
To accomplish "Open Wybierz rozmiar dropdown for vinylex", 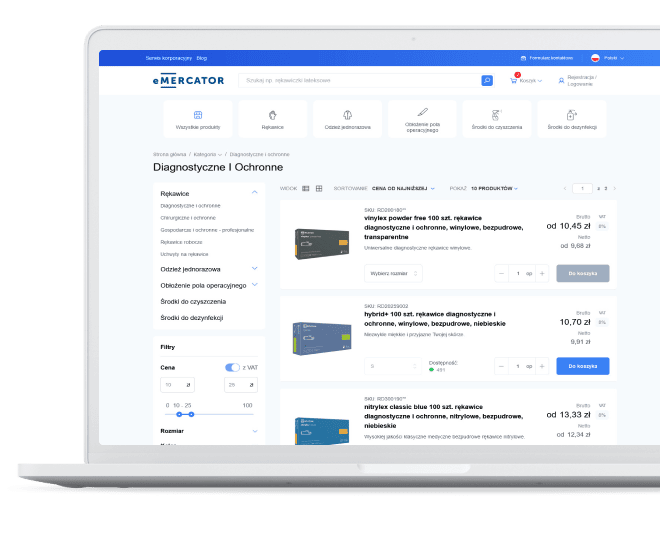I will coord(393,274).
